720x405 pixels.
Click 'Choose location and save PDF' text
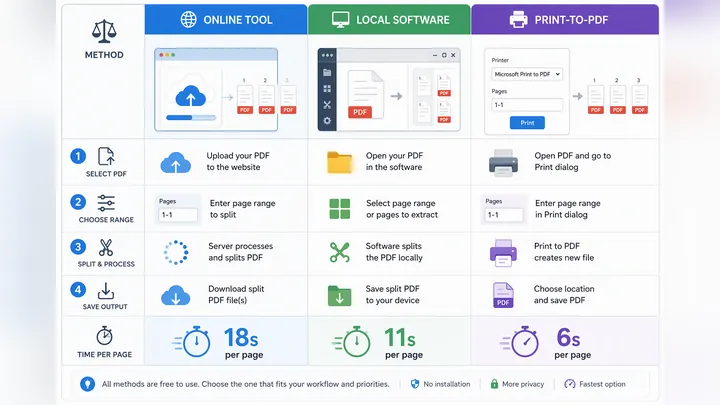coord(564,294)
